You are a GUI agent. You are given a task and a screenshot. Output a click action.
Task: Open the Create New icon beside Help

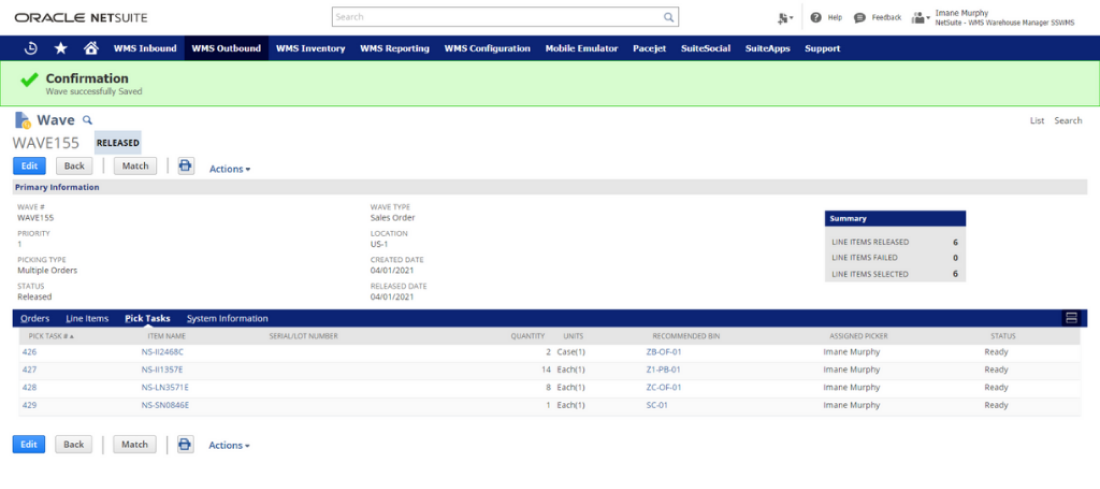(785, 18)
